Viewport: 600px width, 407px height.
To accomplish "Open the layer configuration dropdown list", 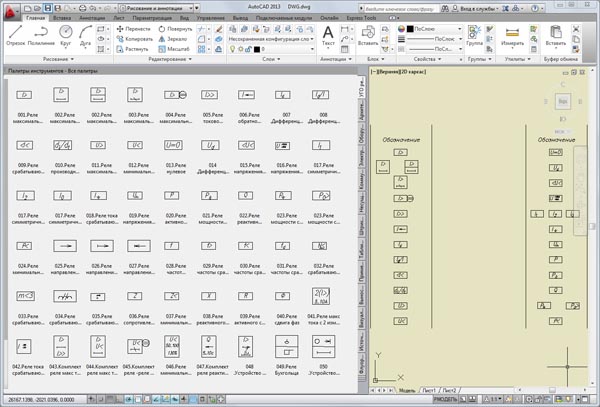I will tap(268, 38).
